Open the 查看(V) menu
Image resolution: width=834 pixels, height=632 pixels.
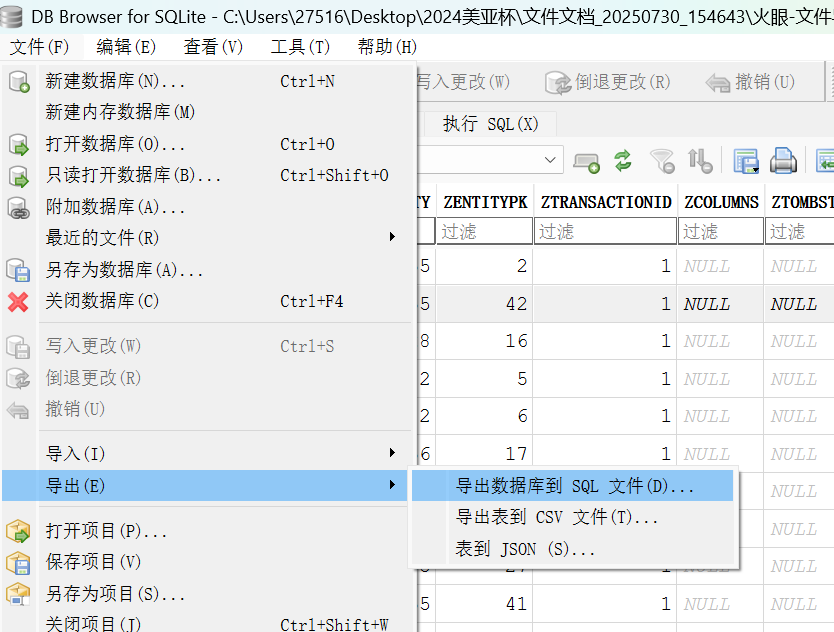[213, 47]
